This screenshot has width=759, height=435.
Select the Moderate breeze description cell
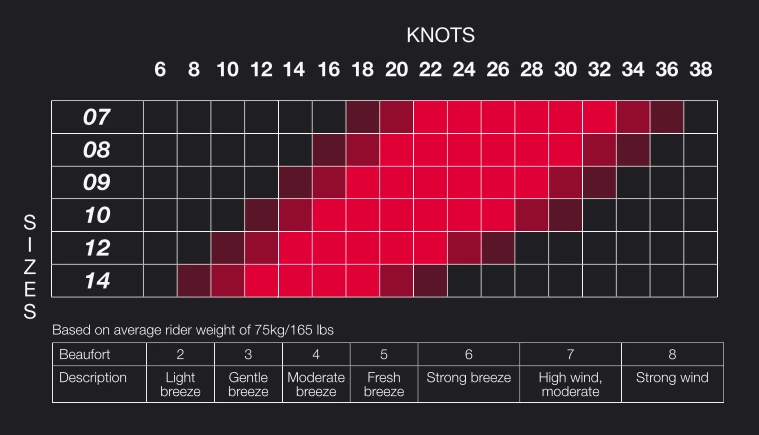(316, 385)
